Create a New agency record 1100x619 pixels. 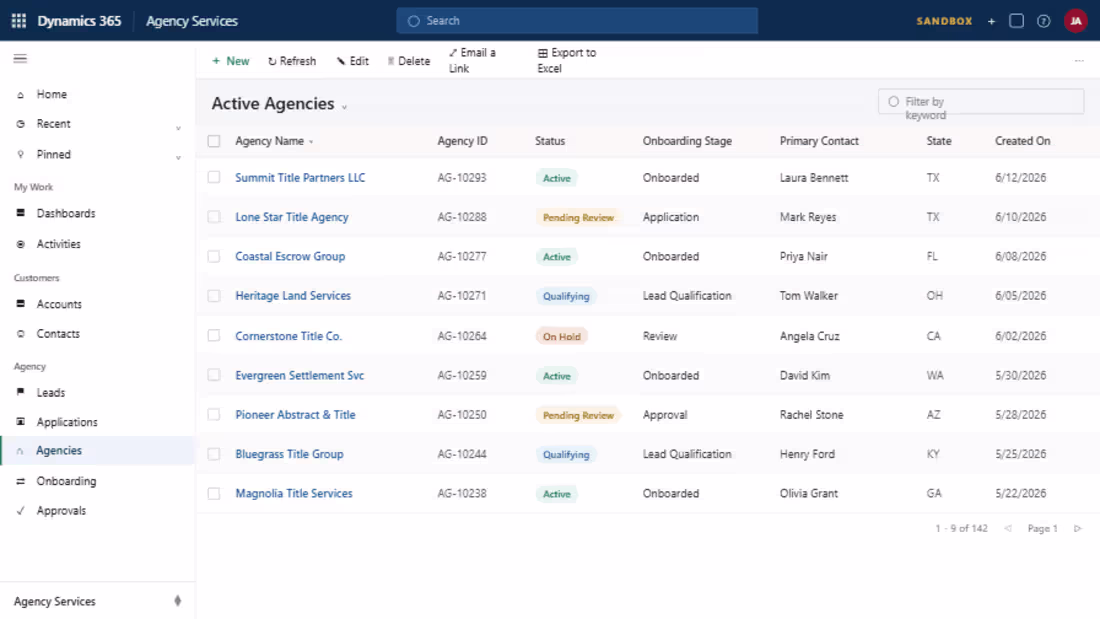point(231,61)
